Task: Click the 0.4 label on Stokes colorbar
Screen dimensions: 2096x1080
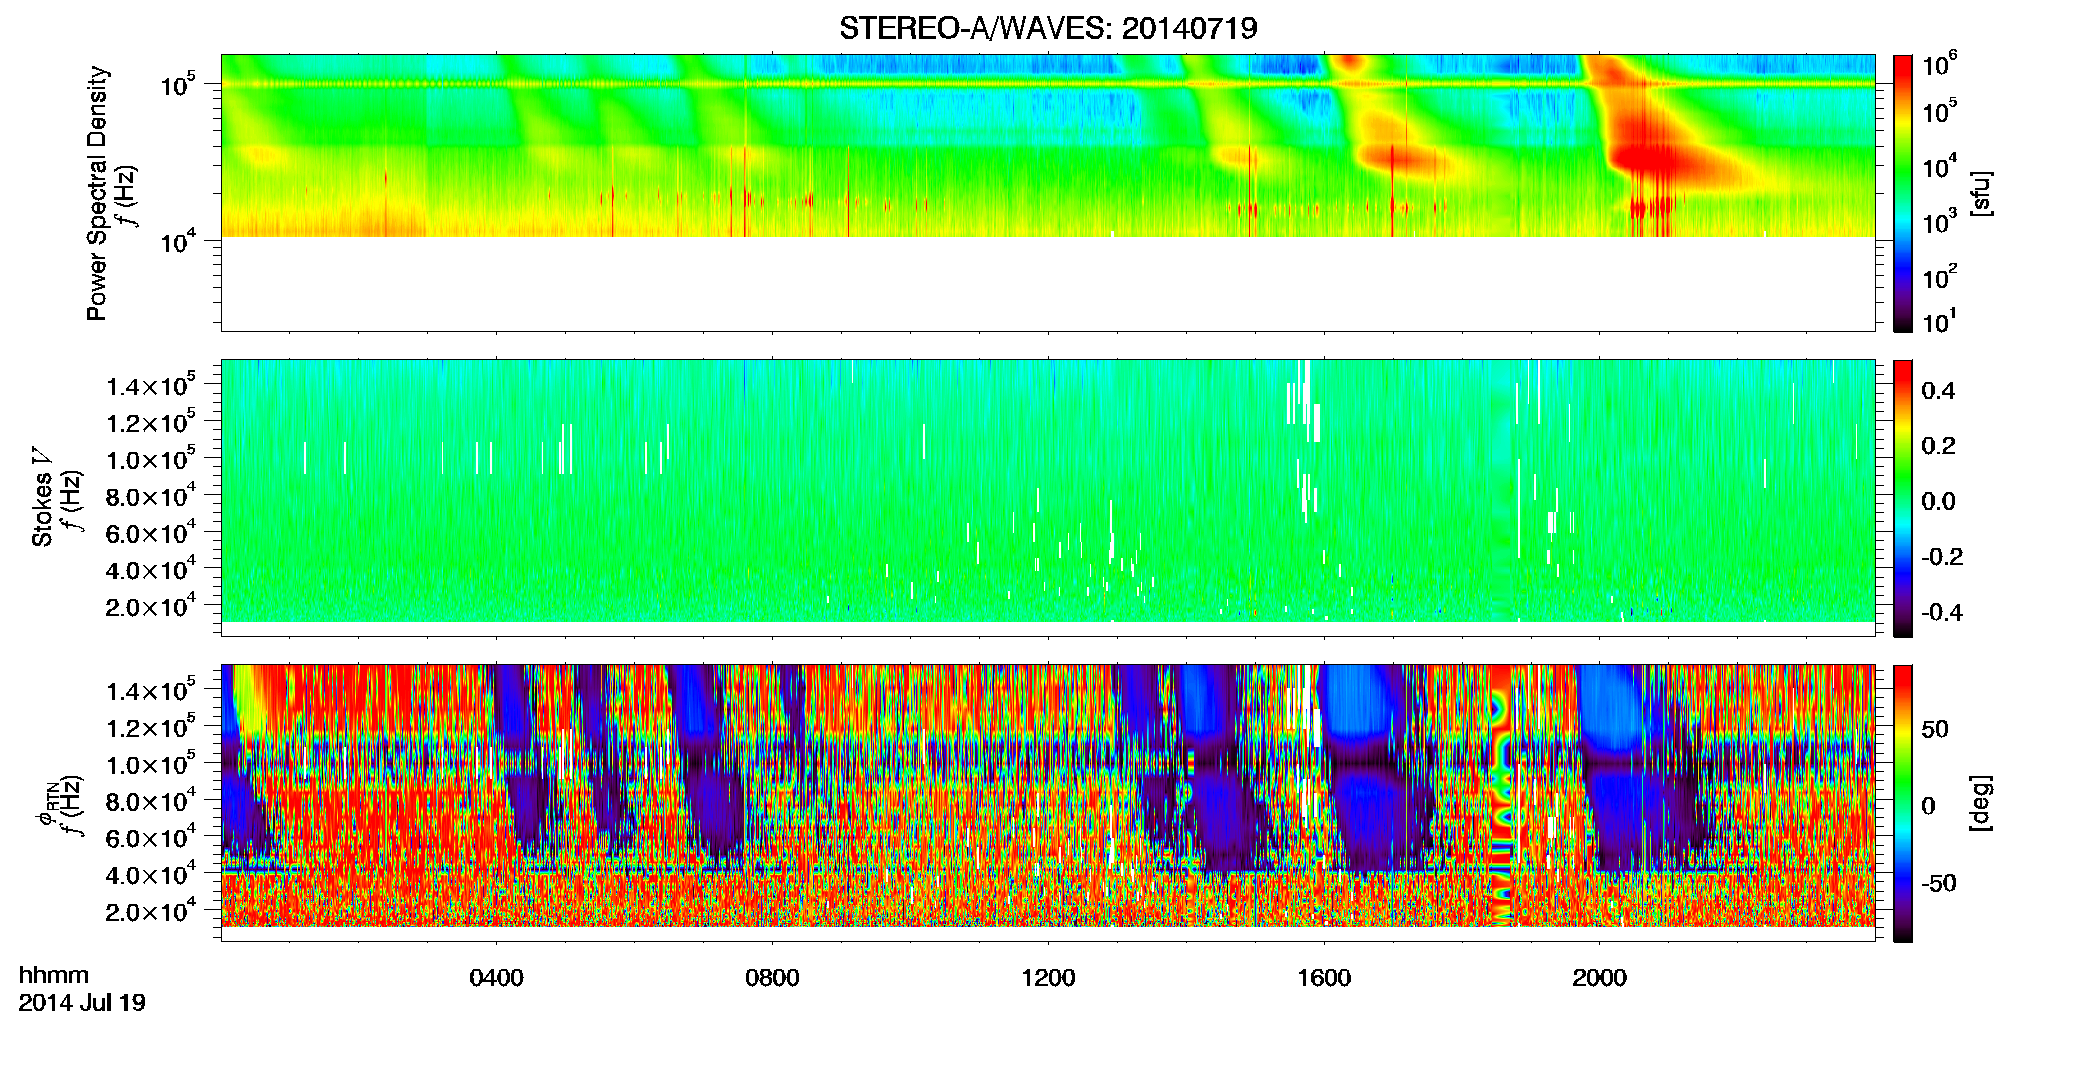Action: pos(1938,391)
